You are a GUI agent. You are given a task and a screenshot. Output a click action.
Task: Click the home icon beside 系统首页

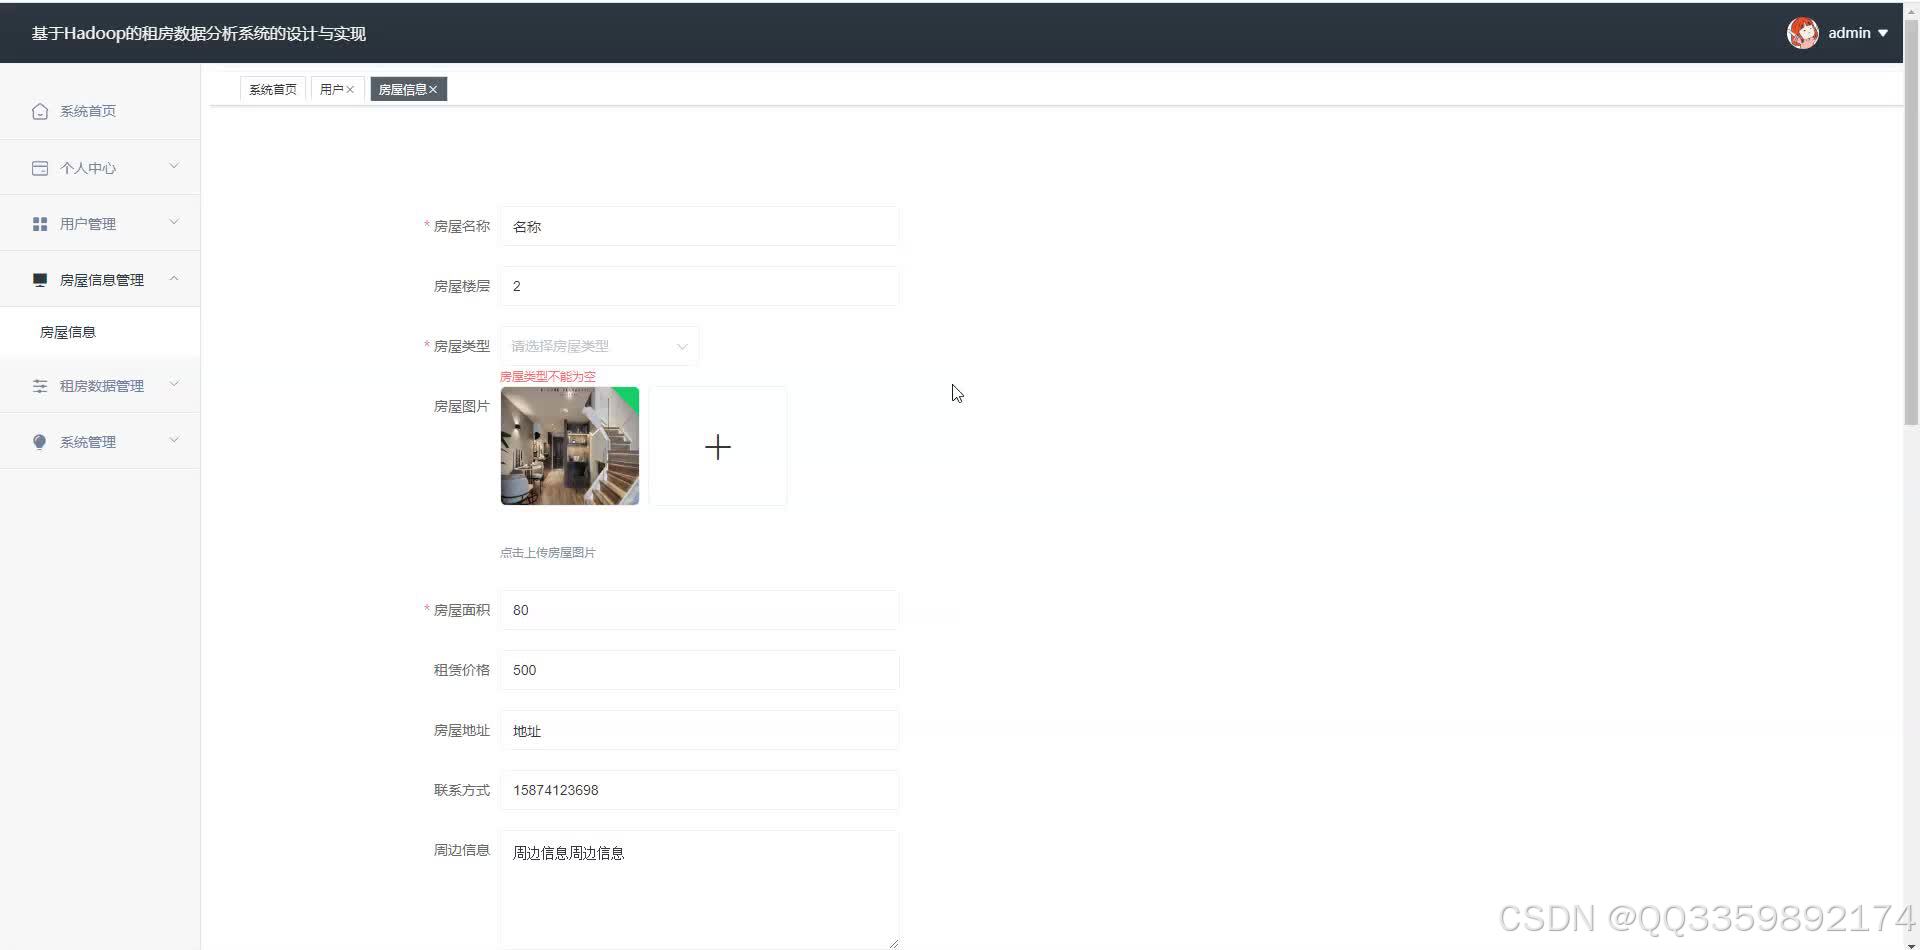(40, 111)
